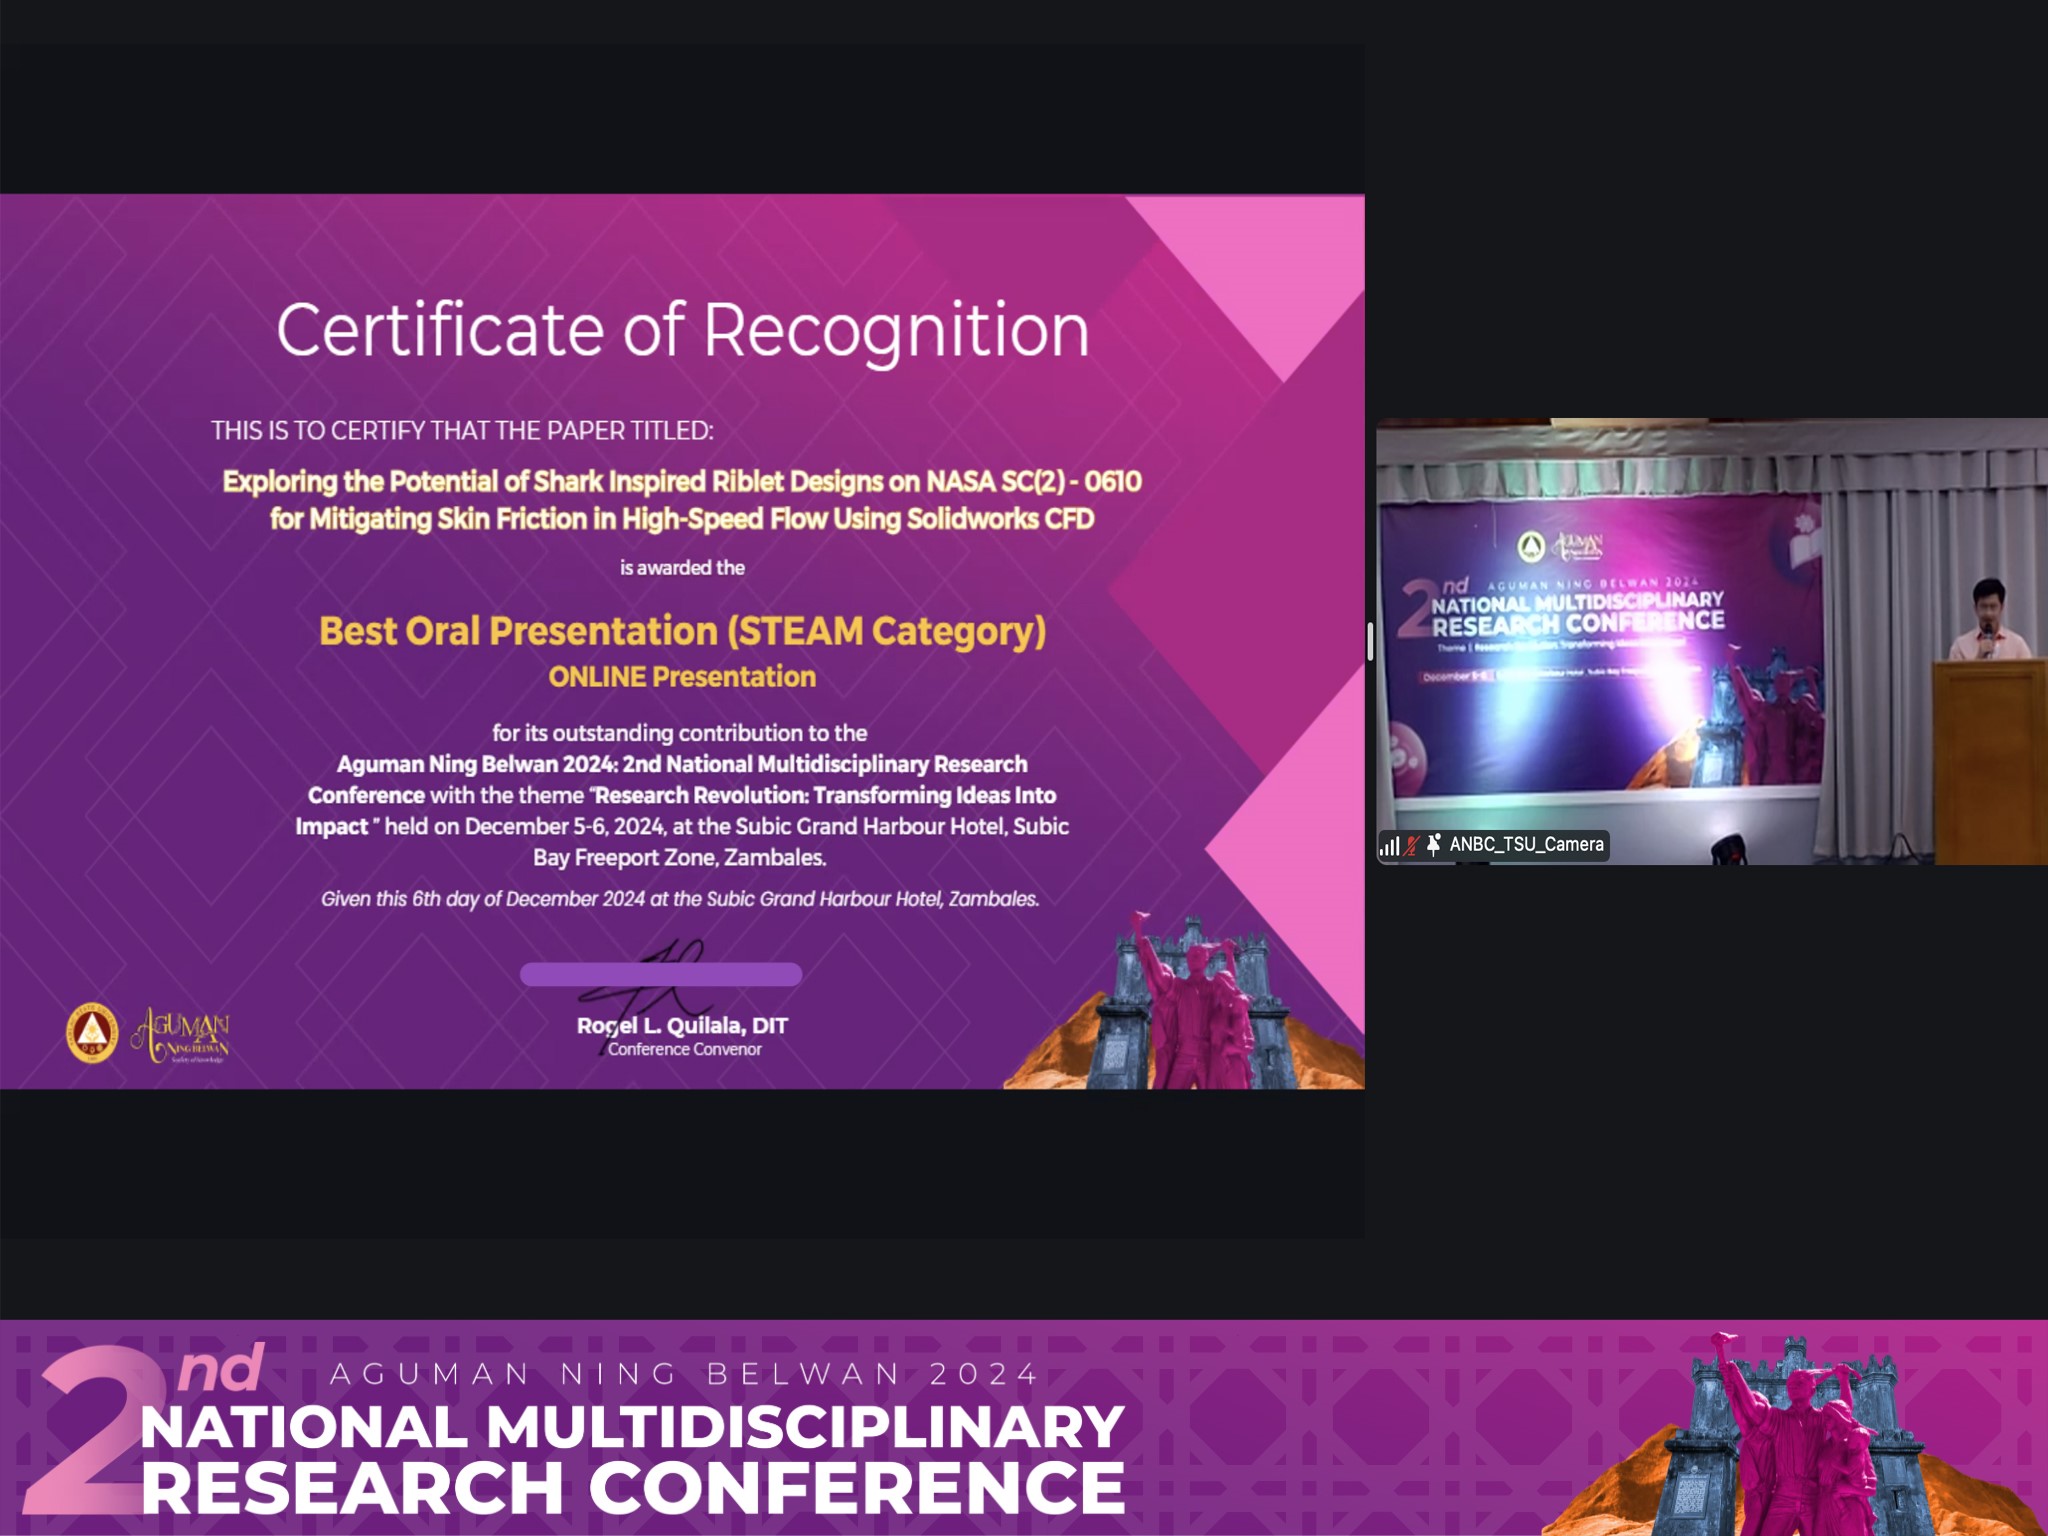Click the round university seal on certificate
Viewport: 2048px width, 1536px height.
click(92, 1033)
